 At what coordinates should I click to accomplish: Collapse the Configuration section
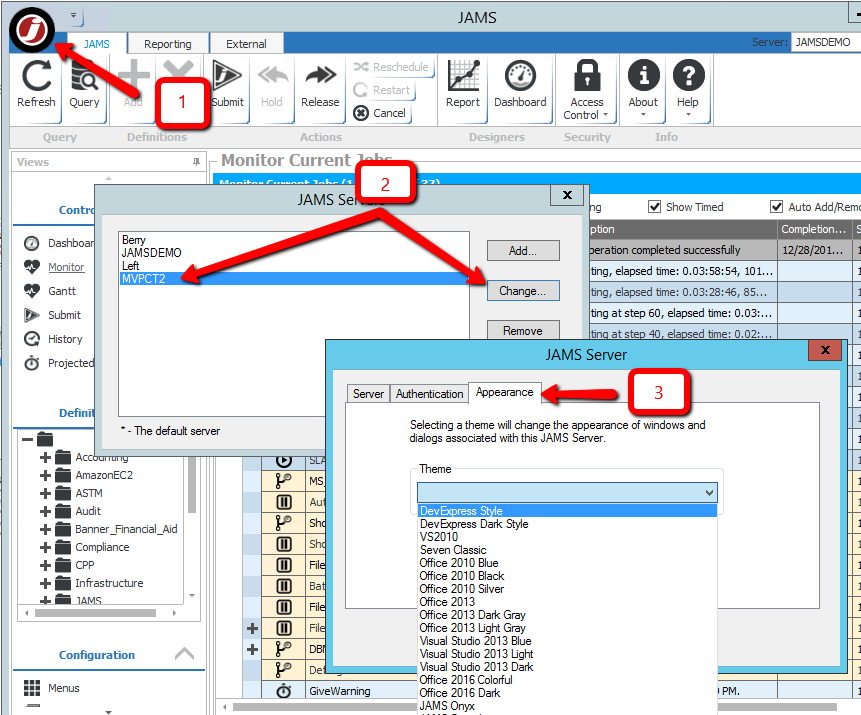pos(184,653)
